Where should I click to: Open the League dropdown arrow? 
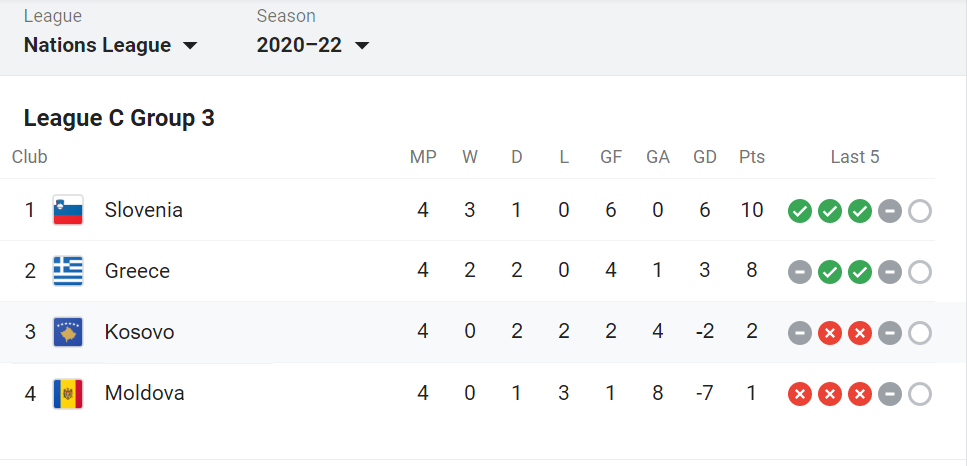(190, 46)
